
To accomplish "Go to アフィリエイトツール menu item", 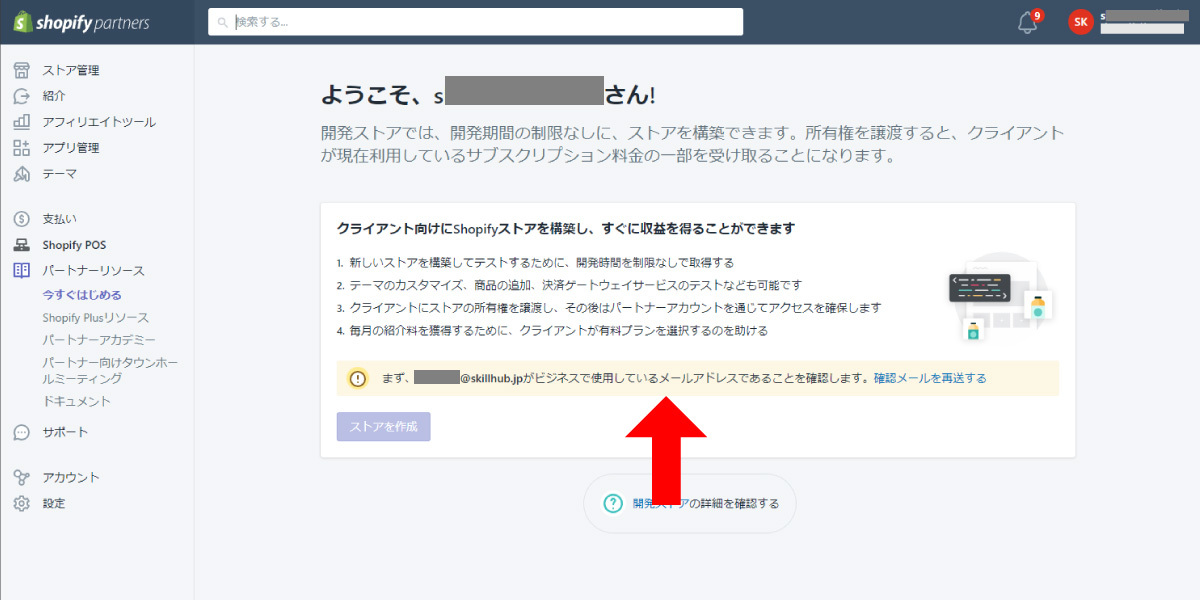I will coord(99,122).
